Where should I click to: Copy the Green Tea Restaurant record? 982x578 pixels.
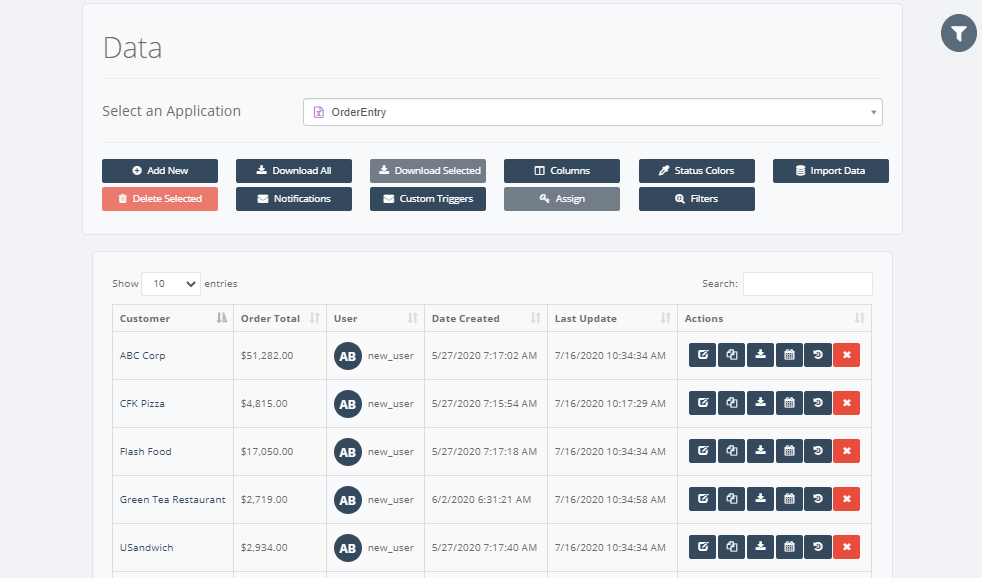pyautogui.click(x=731, y=499)
